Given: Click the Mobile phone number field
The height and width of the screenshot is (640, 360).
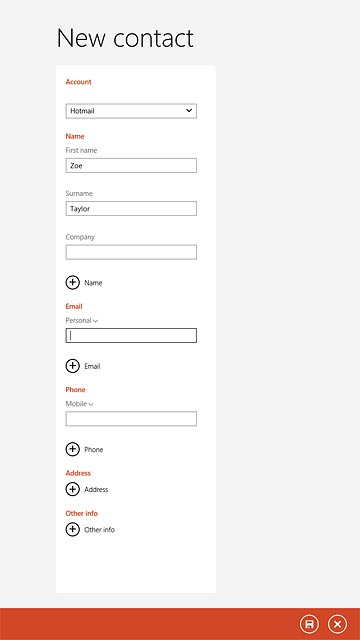Looking at the screenshot, I should [x=131, y=419].
